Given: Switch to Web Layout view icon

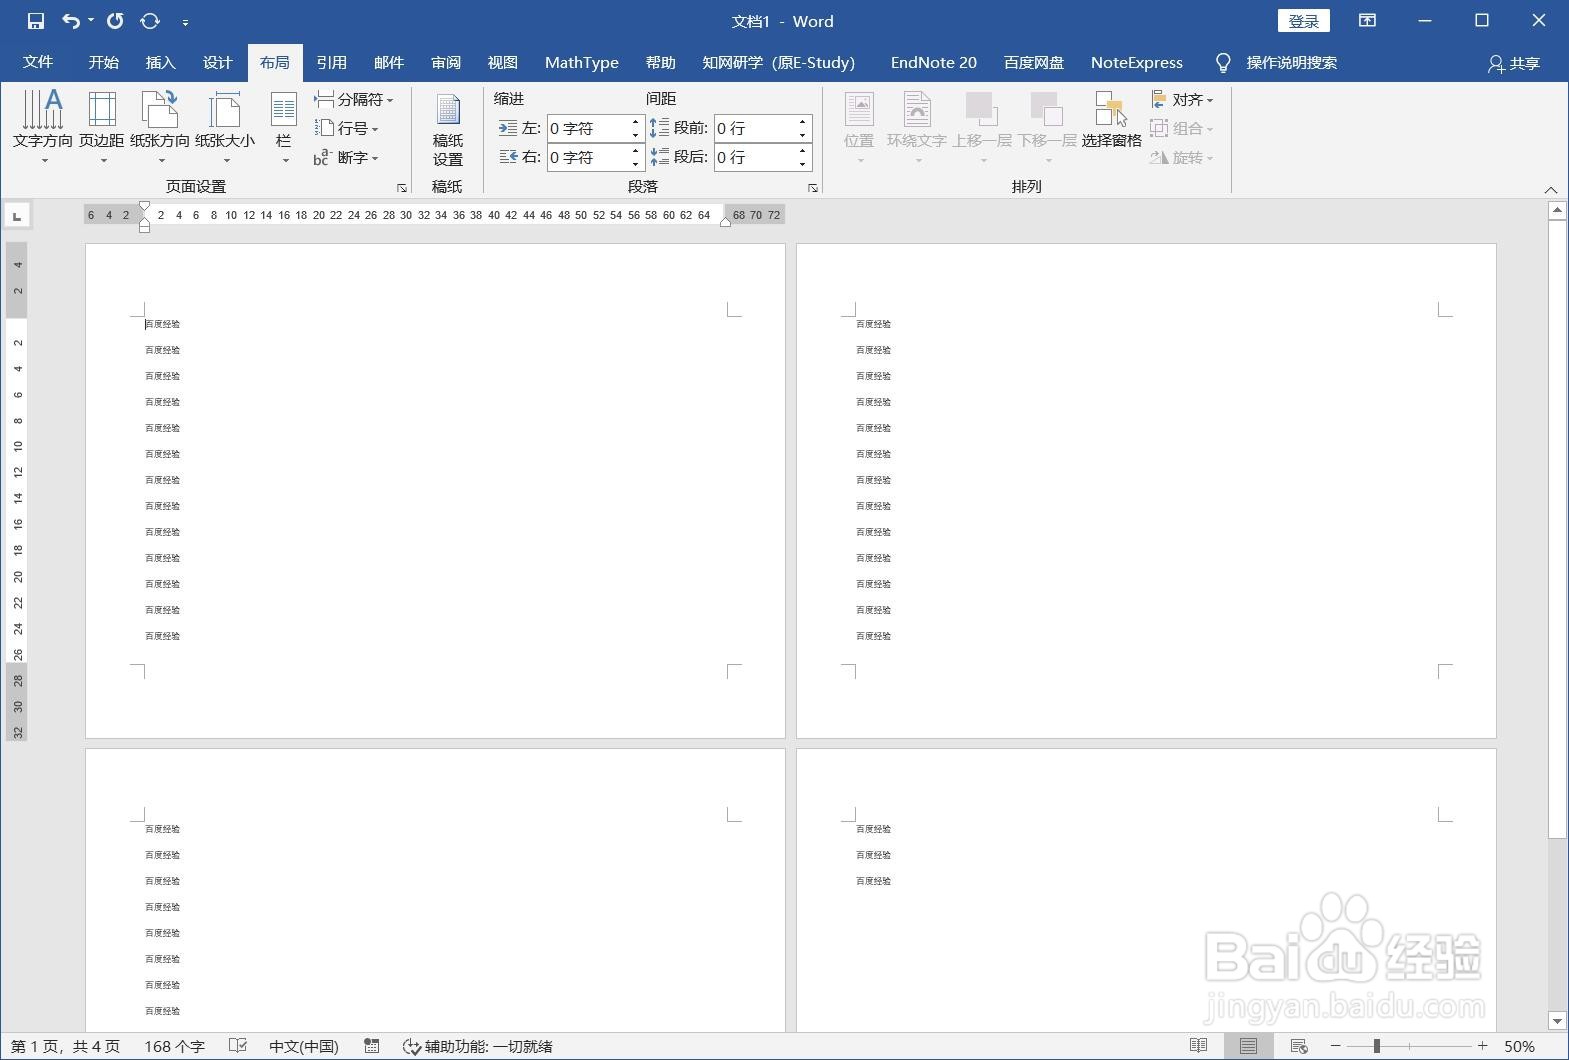Looking at the screenshot, I should point(1299,1046).
